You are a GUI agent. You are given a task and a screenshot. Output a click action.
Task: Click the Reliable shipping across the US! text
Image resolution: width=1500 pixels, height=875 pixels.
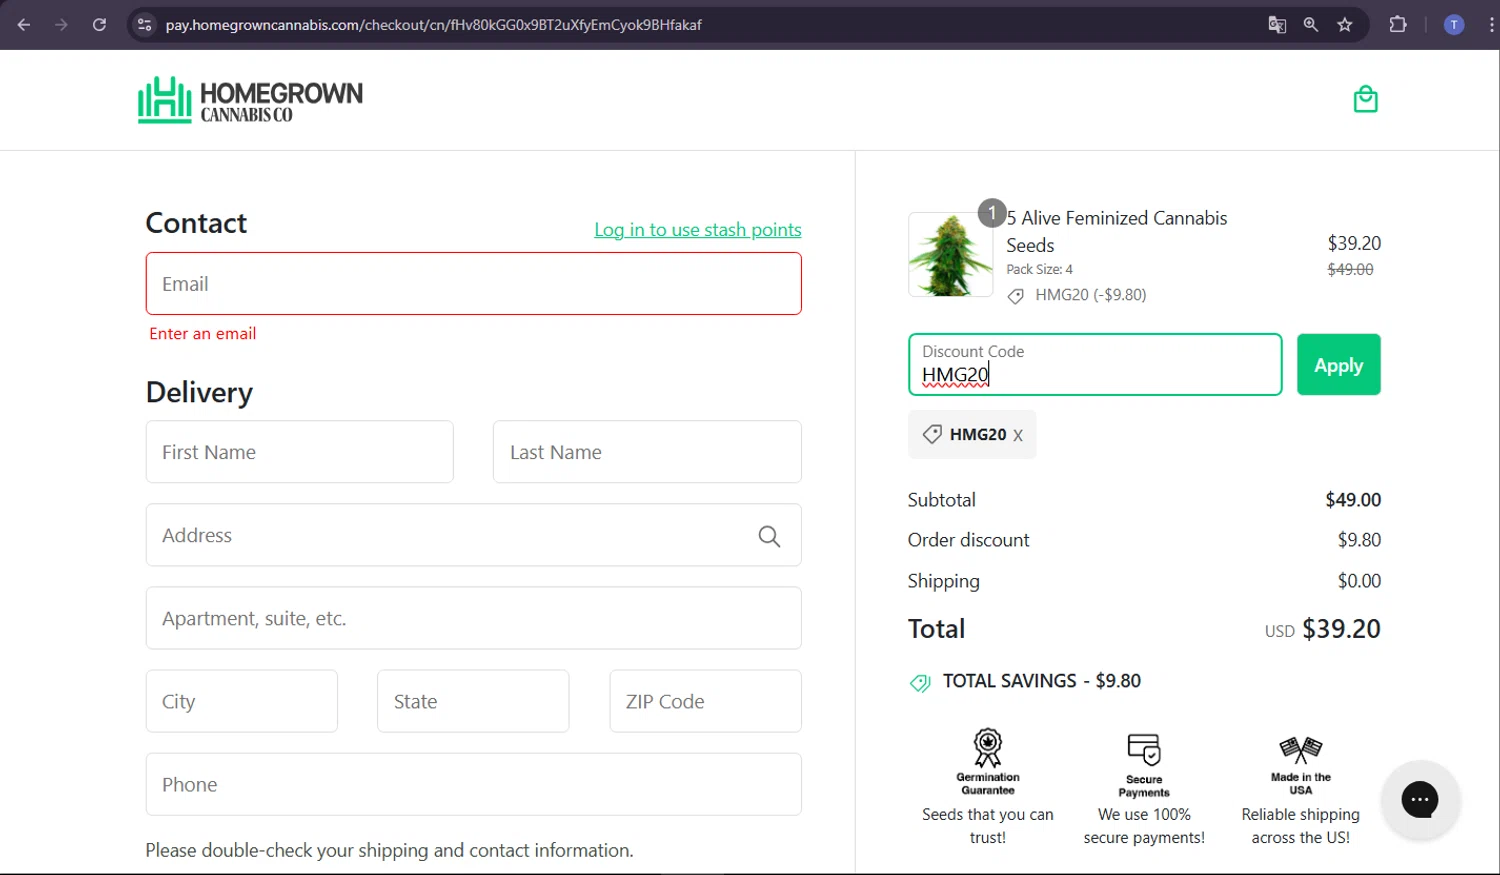1301,826
